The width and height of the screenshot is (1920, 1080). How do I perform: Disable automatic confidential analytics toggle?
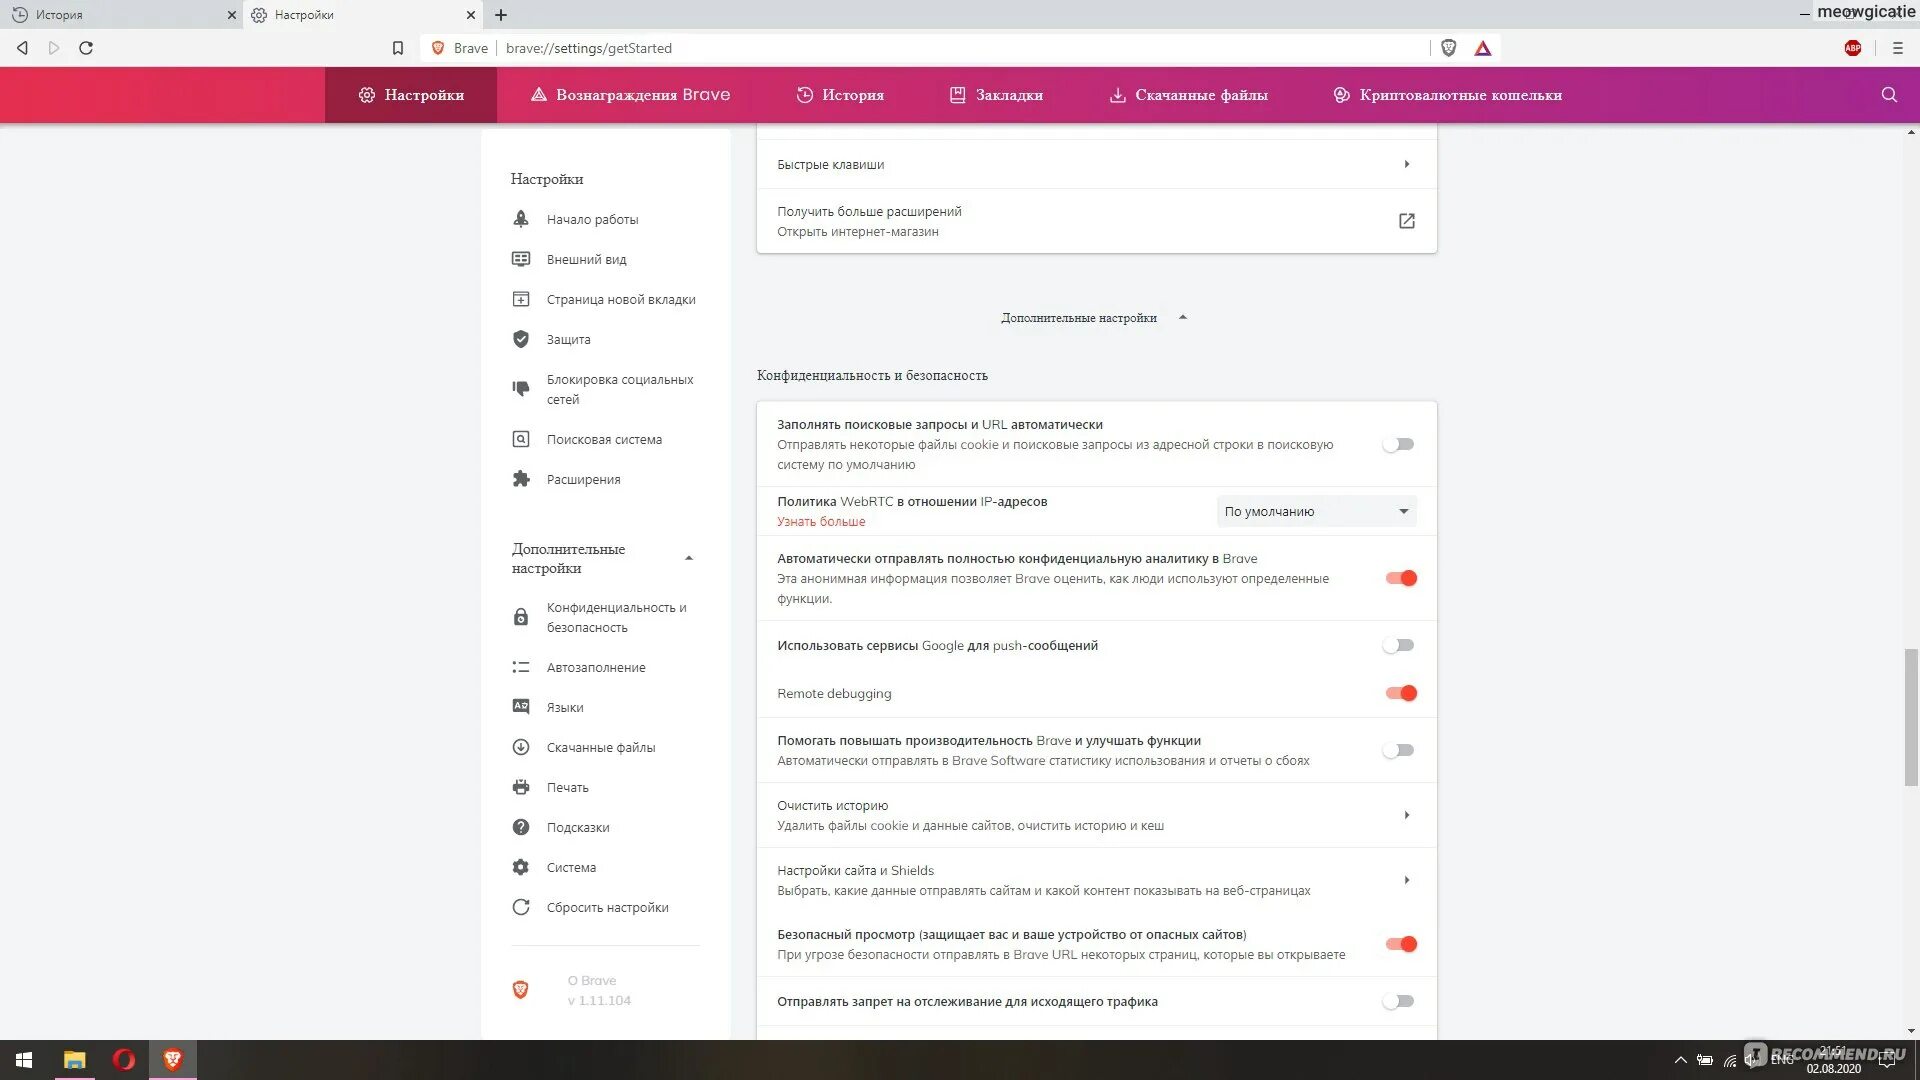[x=1401, y=578]
